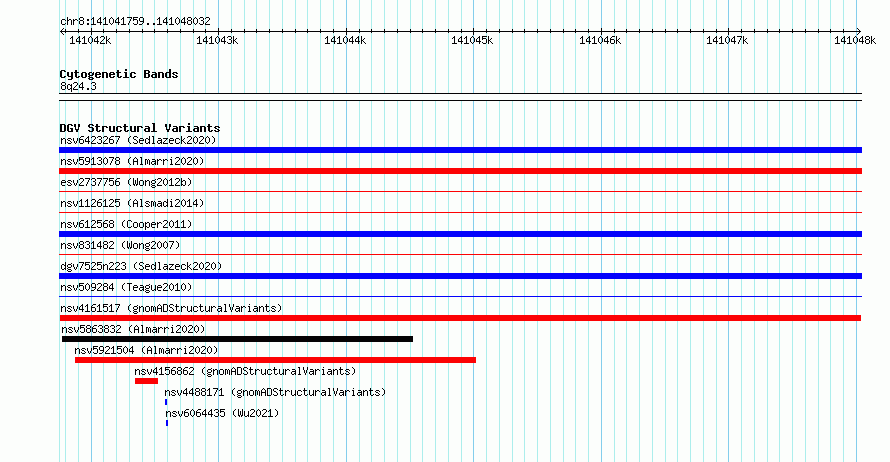Click the red bar of nsv5913078
Screen dimensions: 890x462
pyautogui.click(x=460, y=171)
